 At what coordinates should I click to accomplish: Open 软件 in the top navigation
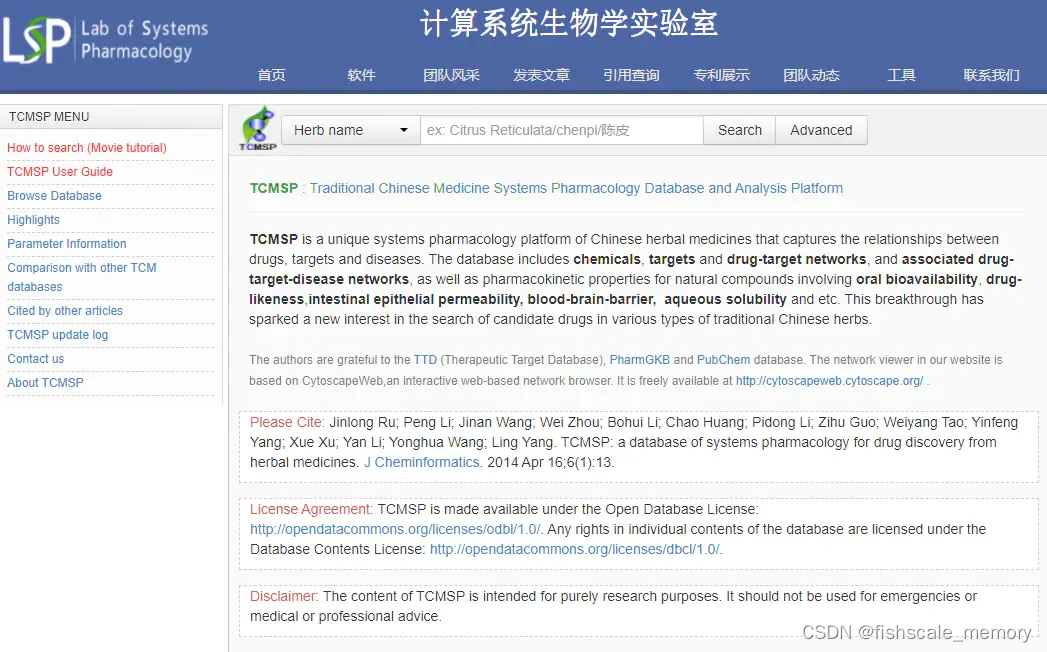(x=361, y=75)
